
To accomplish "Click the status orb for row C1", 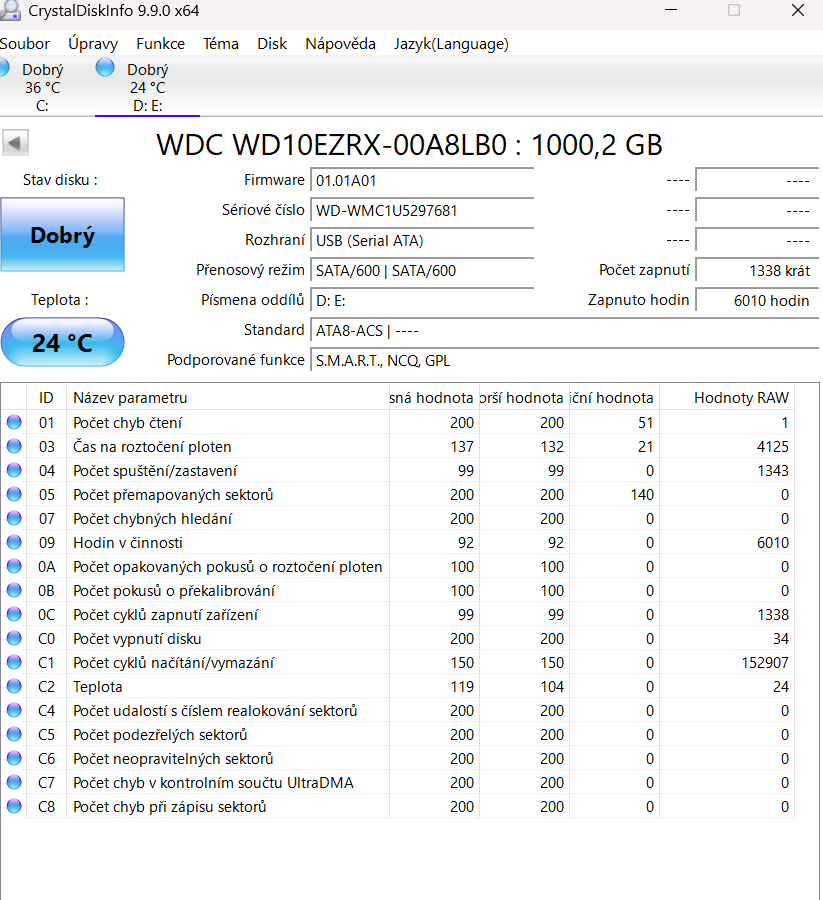I will (14, 662).
